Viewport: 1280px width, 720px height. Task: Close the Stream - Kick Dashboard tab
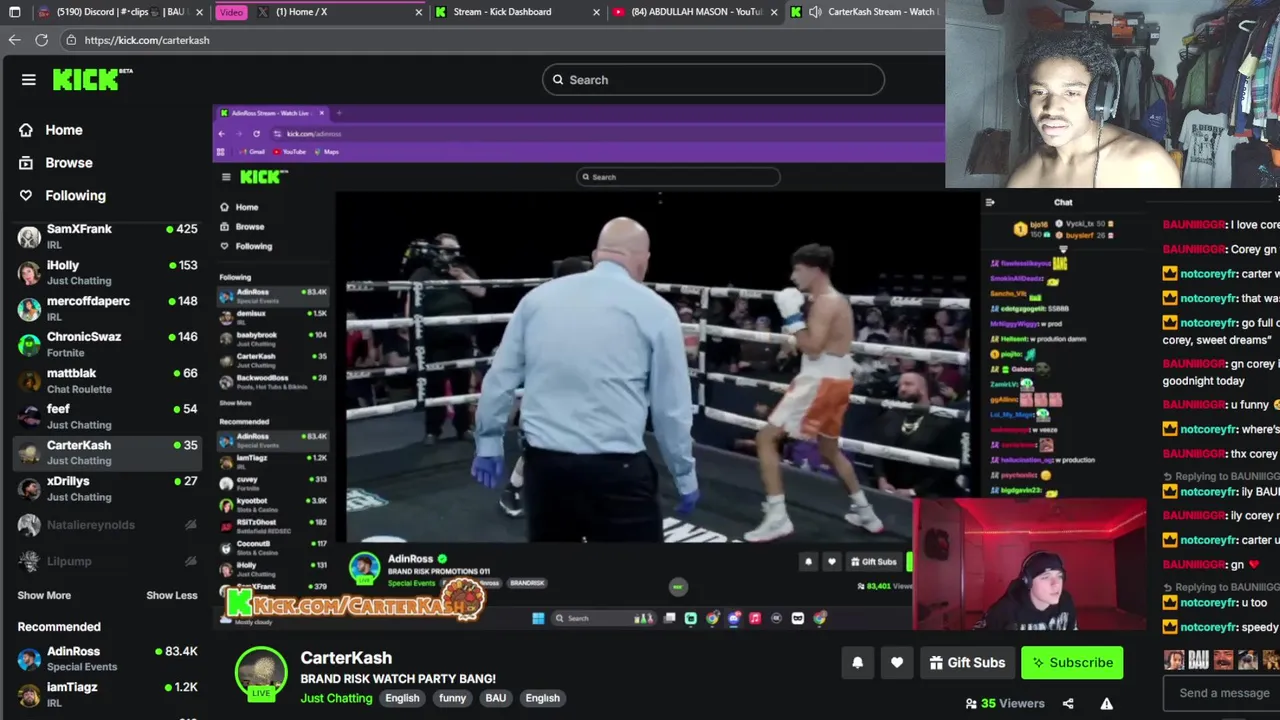596,12
